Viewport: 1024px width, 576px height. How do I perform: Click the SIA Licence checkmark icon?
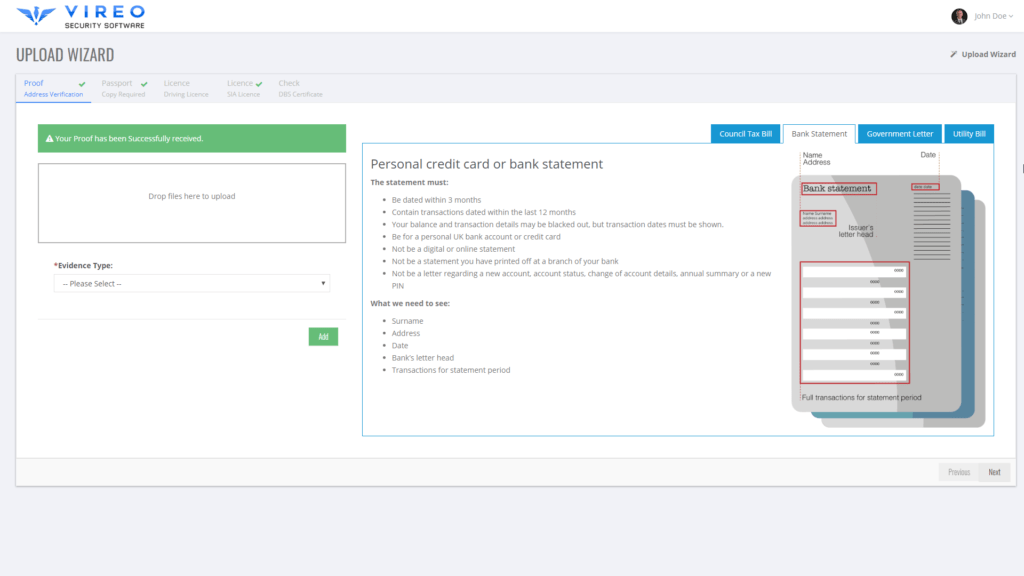click(x=258, y=83)
